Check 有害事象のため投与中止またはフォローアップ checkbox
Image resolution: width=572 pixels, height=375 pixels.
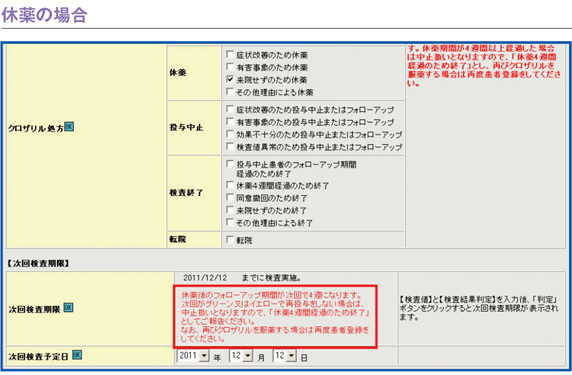pos(230,121)
